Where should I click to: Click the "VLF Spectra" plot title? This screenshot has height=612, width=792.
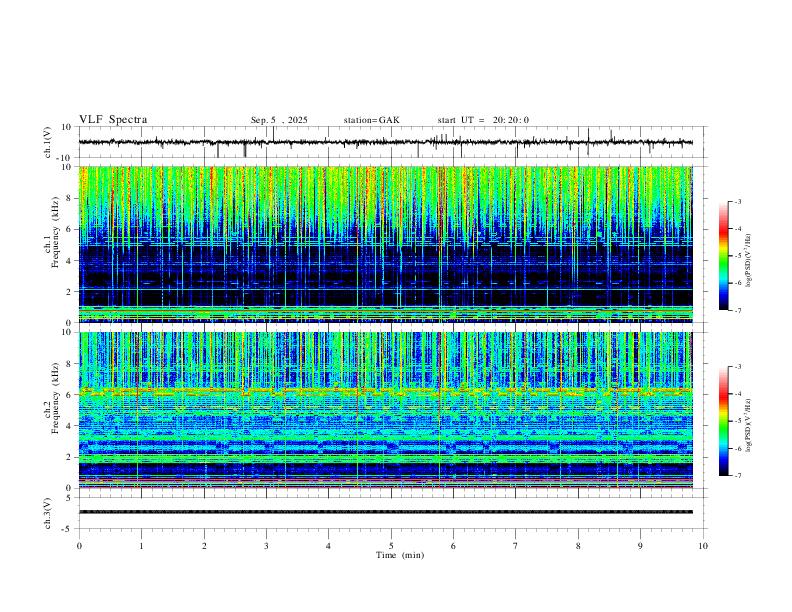(x=113, y=119)
